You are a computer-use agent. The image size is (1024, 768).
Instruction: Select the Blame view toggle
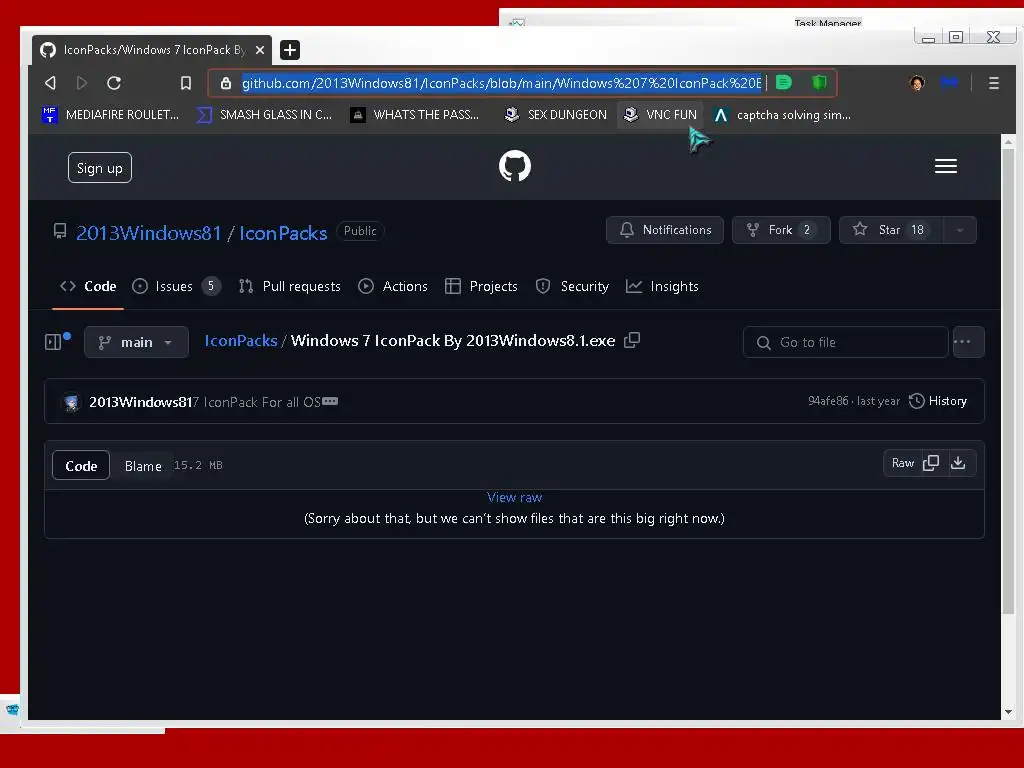[143, 466]
